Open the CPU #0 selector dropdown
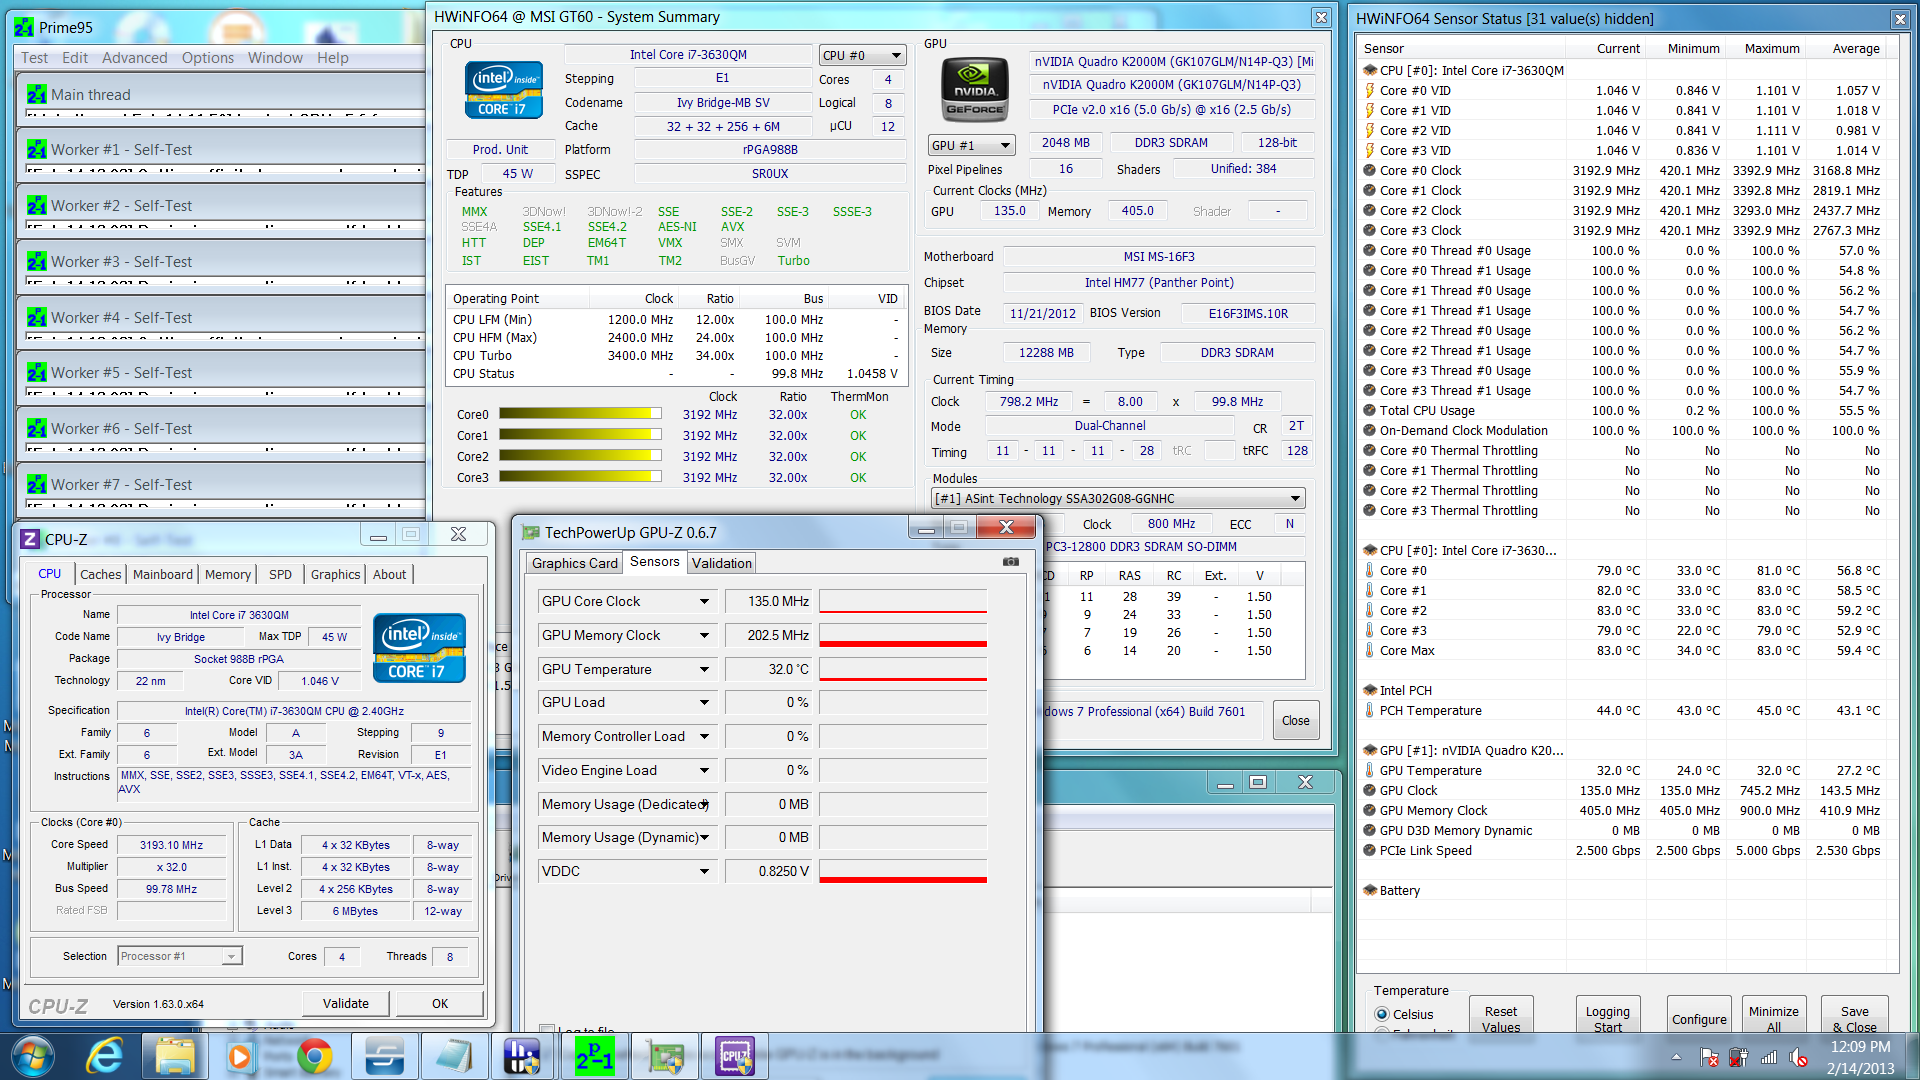 tap(862, 56)
